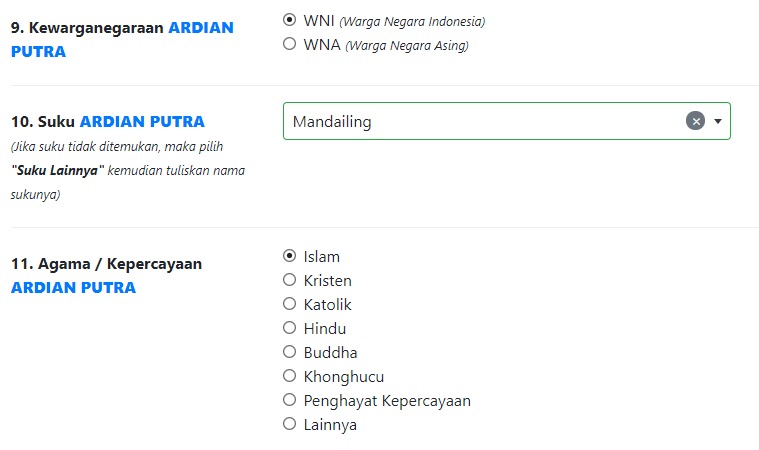Click the Warga Negara Asing label

[407, 45]
